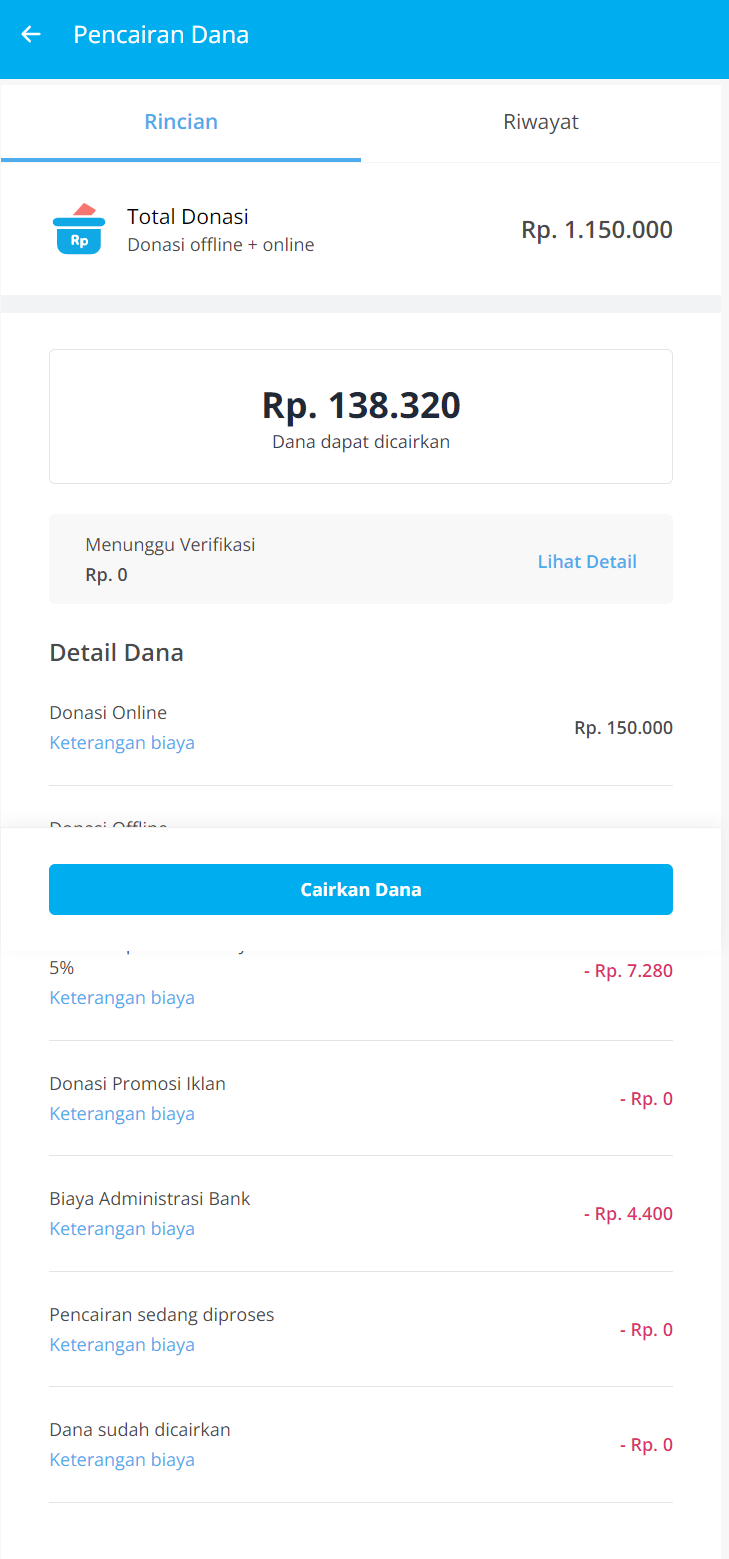
Task: Select the Rp. 1.150.000 total donation amount
Action: tap(596, 230)
